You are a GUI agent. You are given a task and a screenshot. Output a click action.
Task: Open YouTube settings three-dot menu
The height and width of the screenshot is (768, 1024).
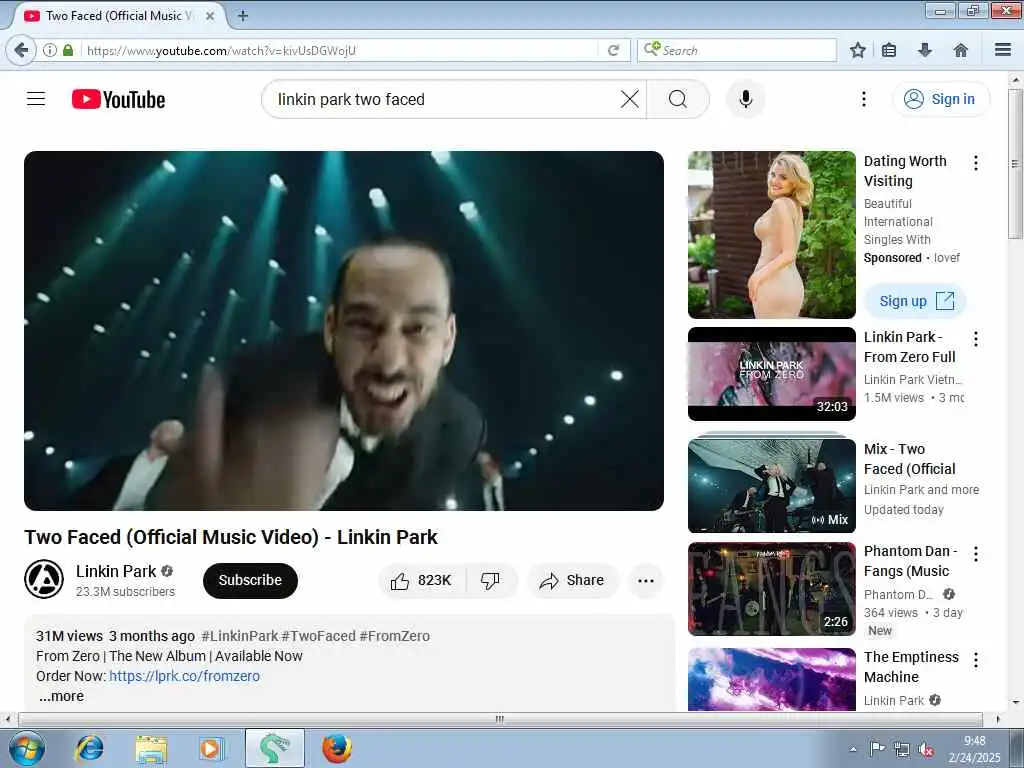[864, 99]
